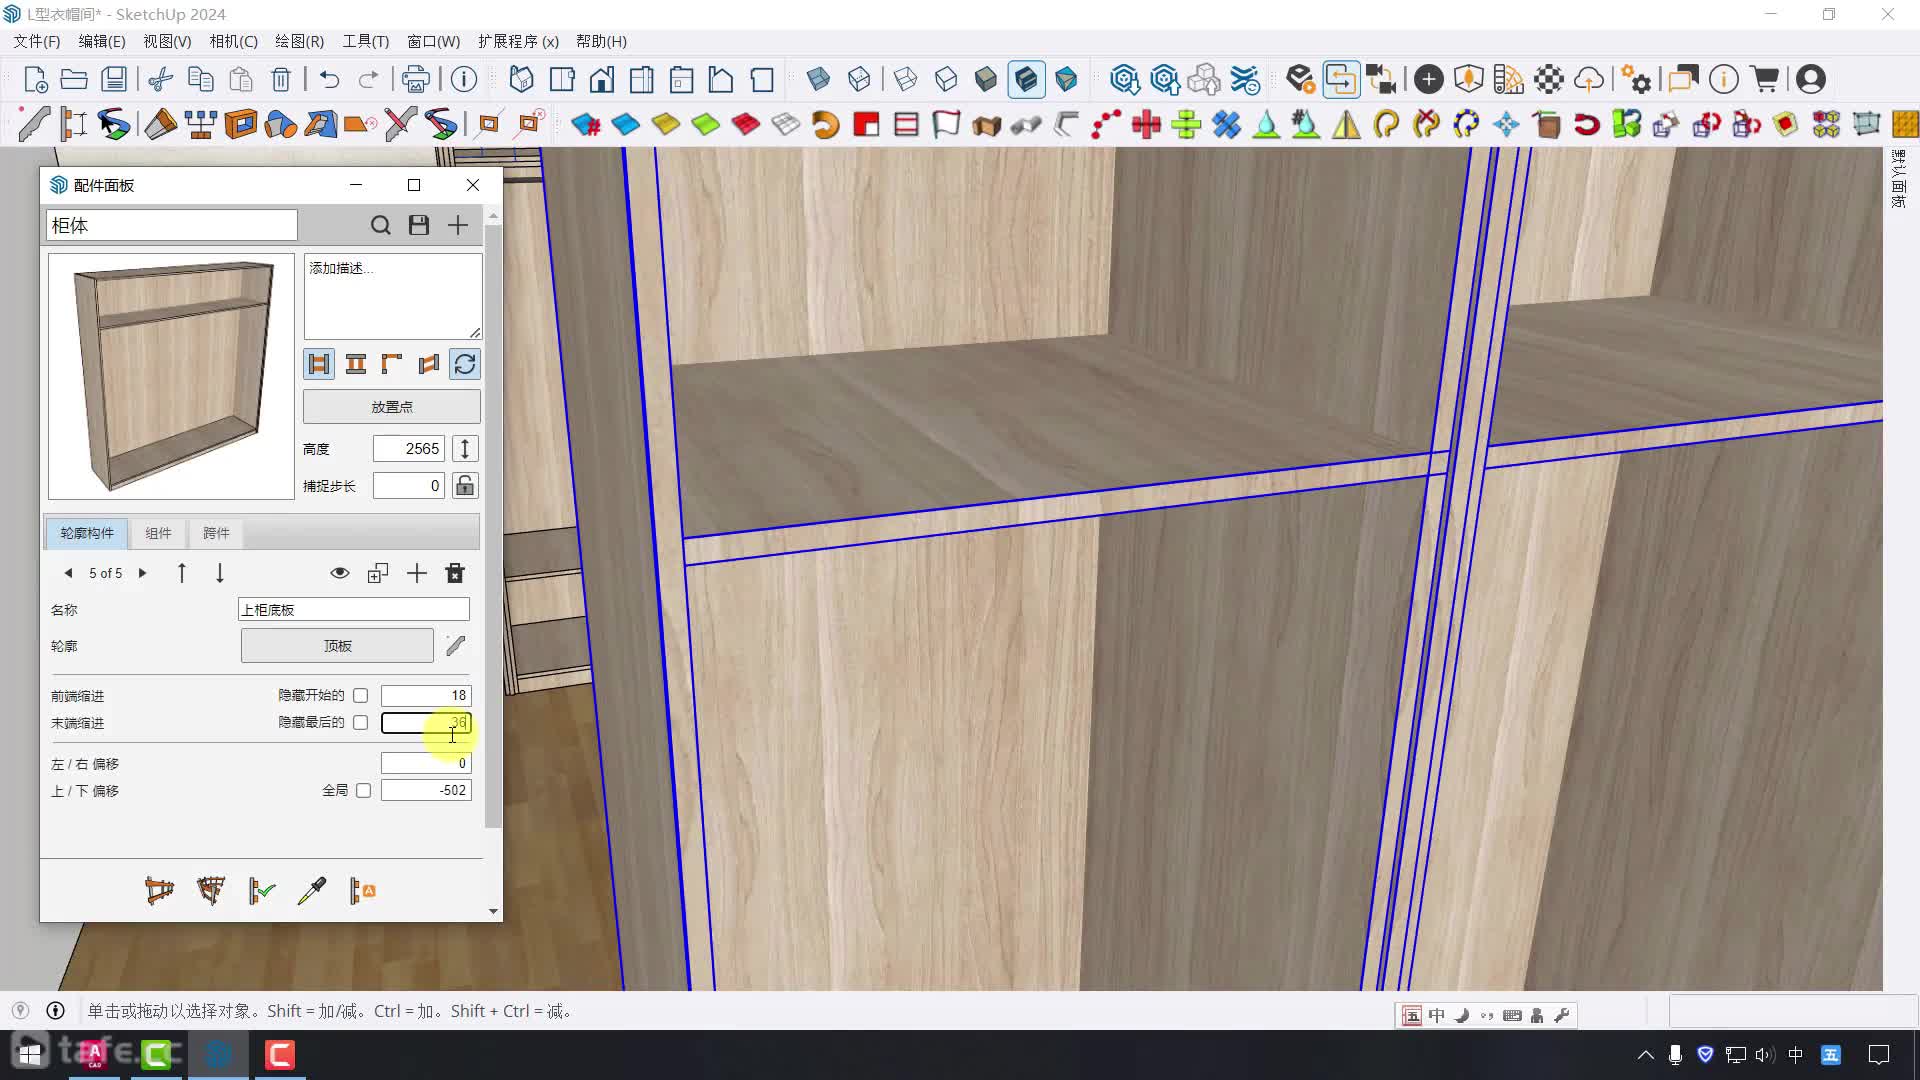Open the 扩展程序(x) menu

[518, 41]
